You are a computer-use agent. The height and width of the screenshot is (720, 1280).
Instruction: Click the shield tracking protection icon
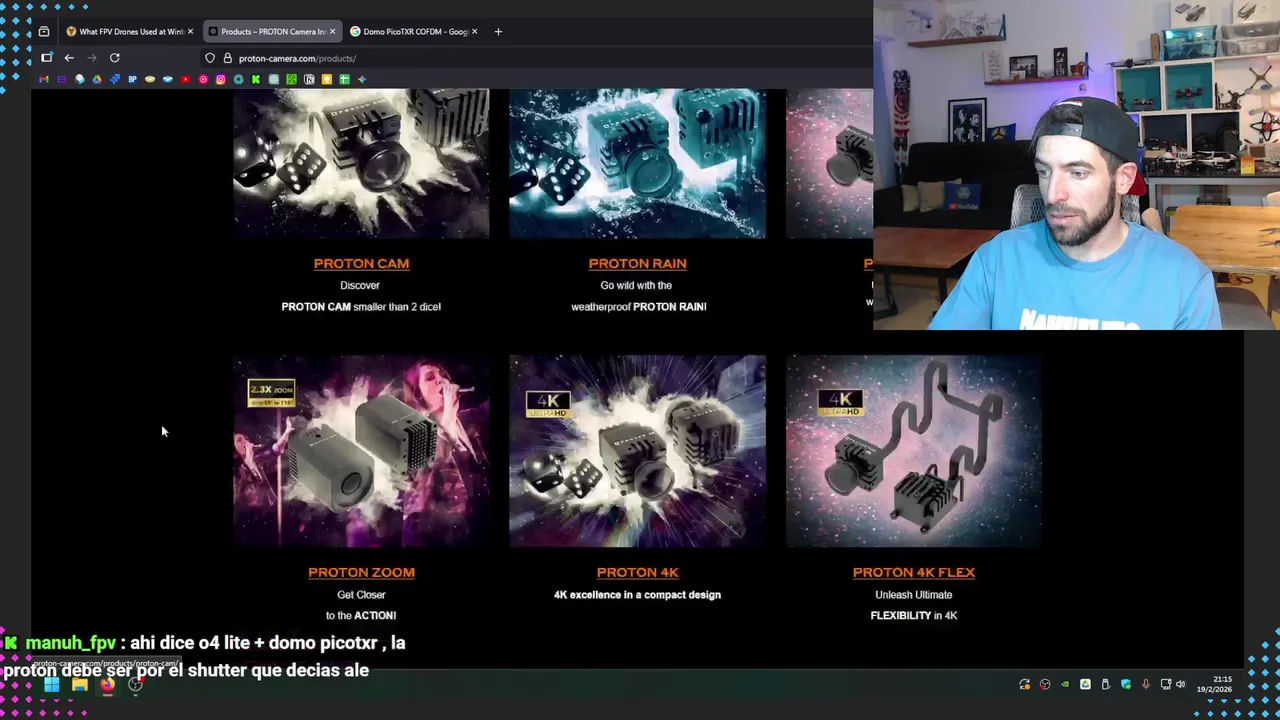(210, 58)
